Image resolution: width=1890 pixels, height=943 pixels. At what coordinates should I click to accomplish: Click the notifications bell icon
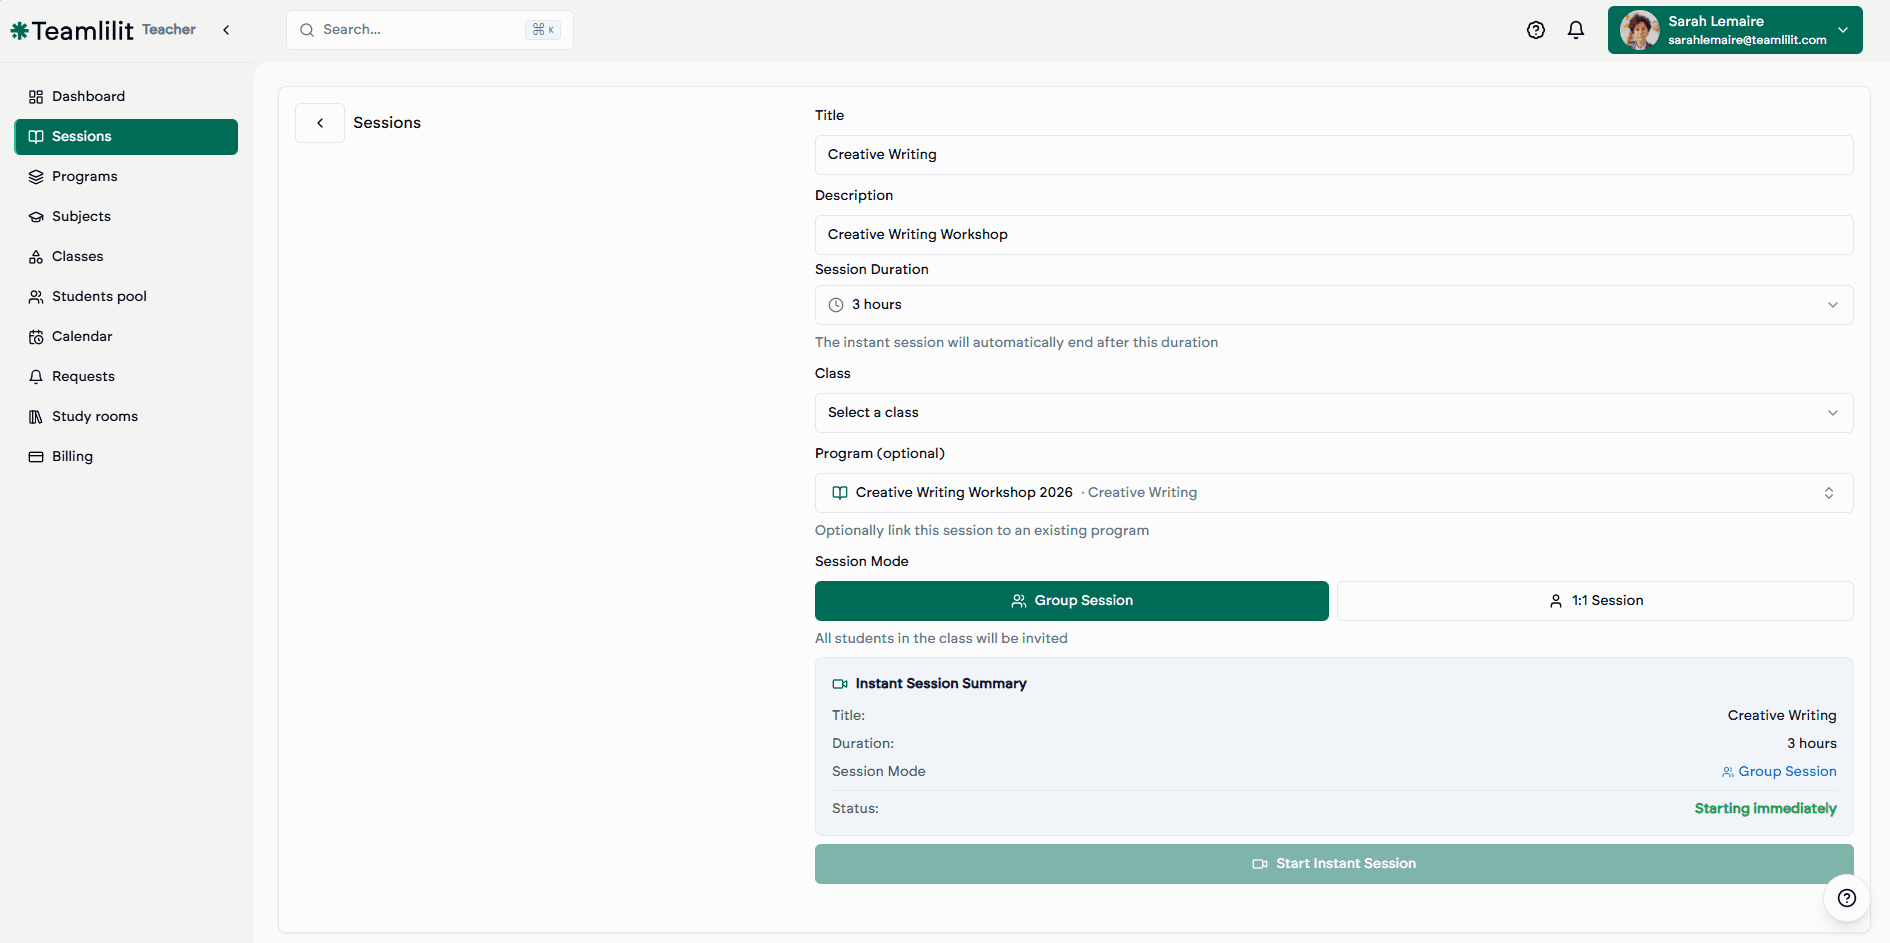1576,30
